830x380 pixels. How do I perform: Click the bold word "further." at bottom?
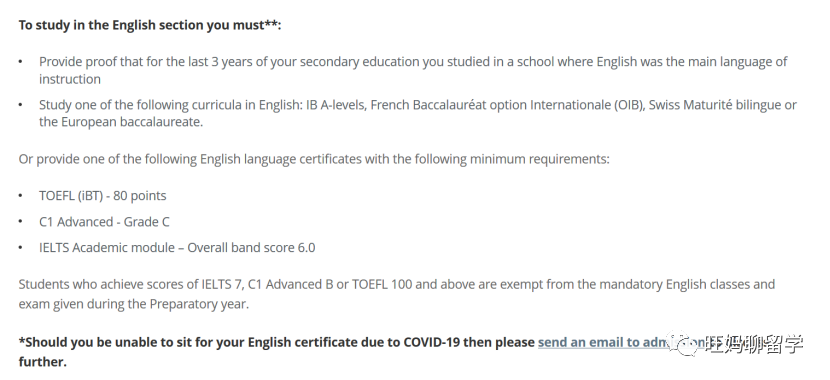43,362
